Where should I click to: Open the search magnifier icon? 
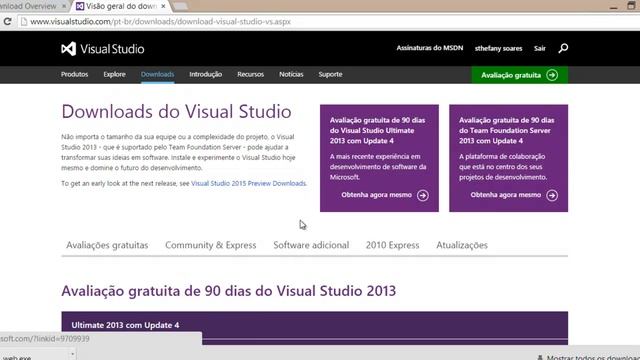pos(563,48)
